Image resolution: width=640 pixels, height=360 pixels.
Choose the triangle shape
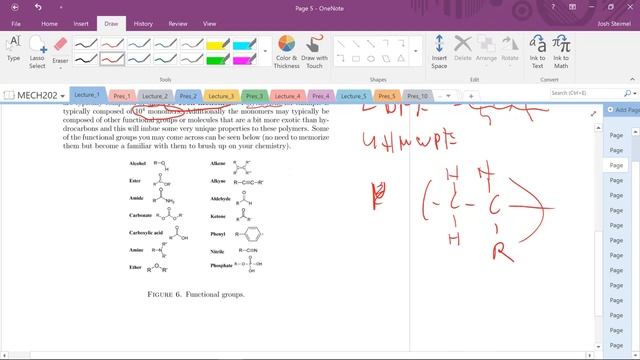tap(401, 59)
